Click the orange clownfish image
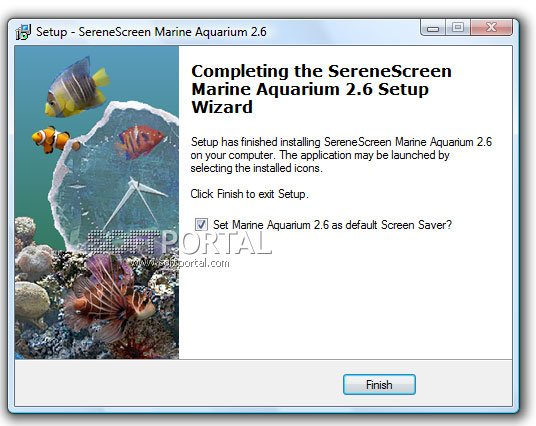This screenshot has width=536, height=426. tap(55, 139)
